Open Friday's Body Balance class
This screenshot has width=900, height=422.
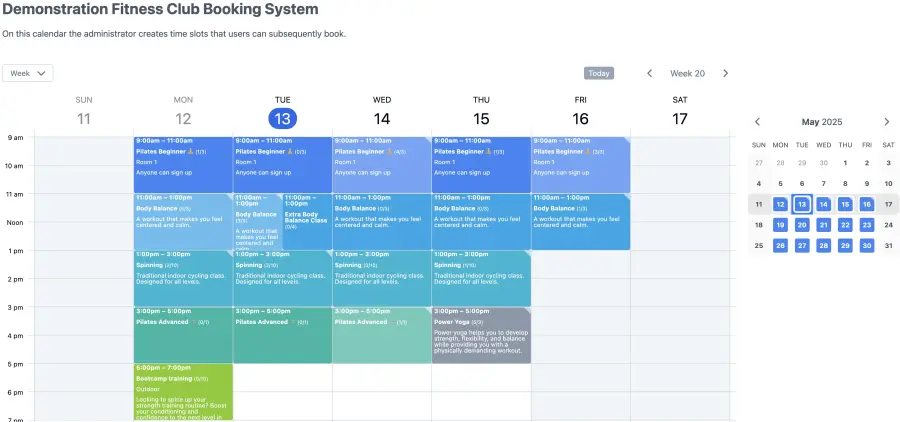(x=580, y=222)
